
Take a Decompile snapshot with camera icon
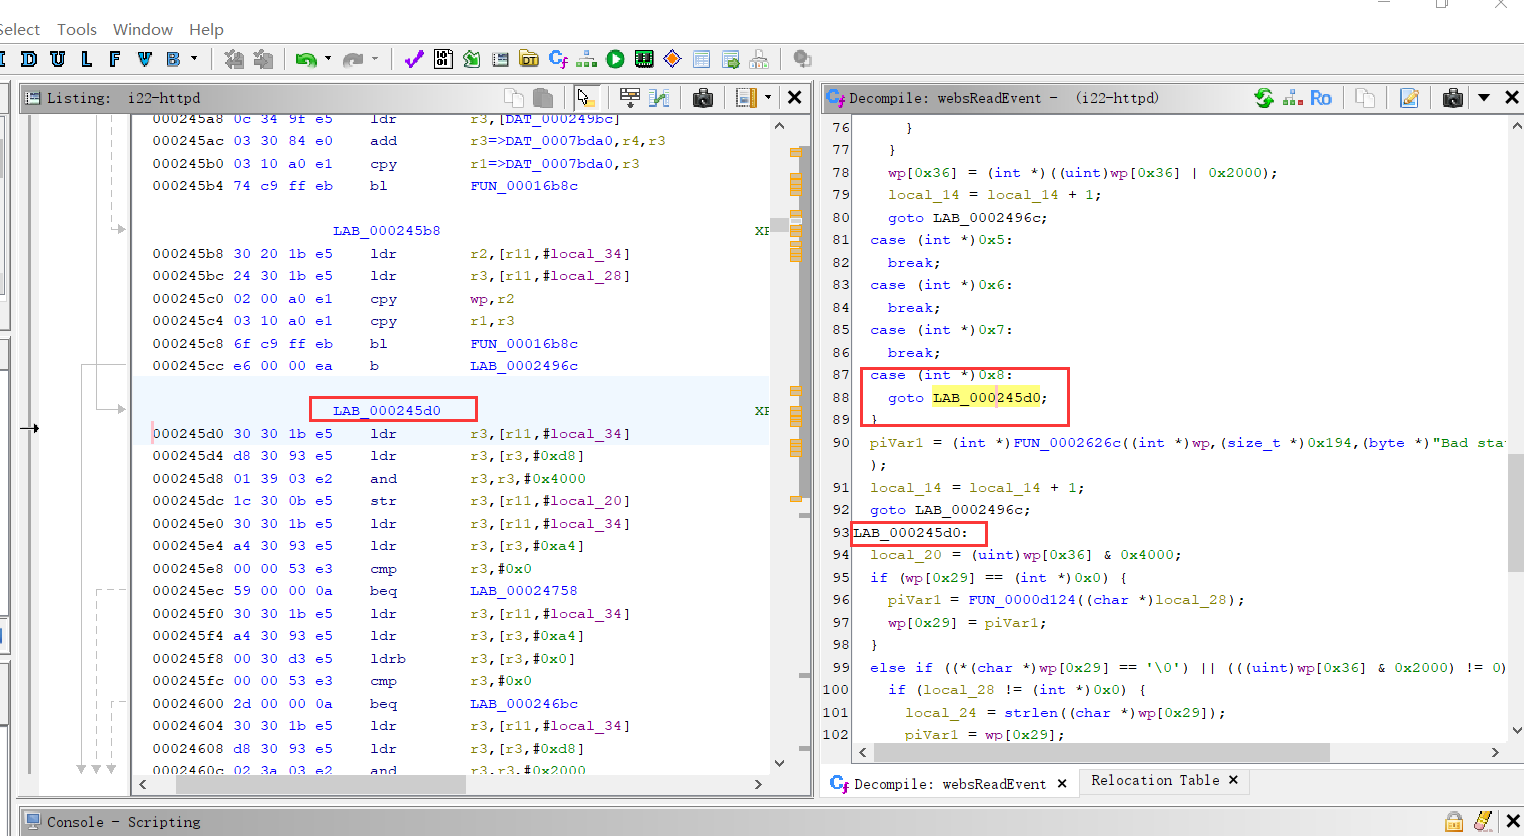tap(1453, 97)
